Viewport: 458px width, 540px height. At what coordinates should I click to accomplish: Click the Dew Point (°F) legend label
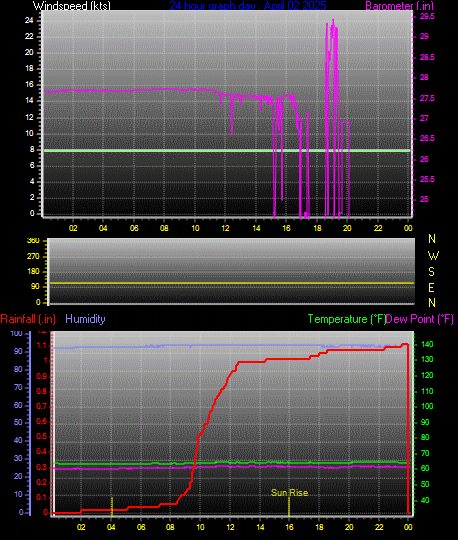(419, 319)
